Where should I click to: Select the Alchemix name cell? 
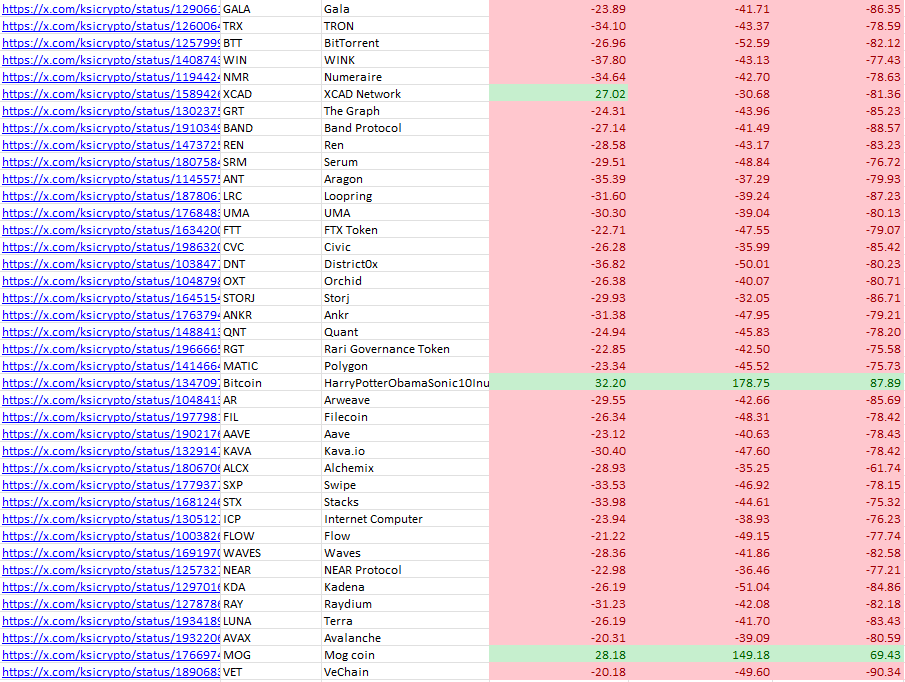405,468
